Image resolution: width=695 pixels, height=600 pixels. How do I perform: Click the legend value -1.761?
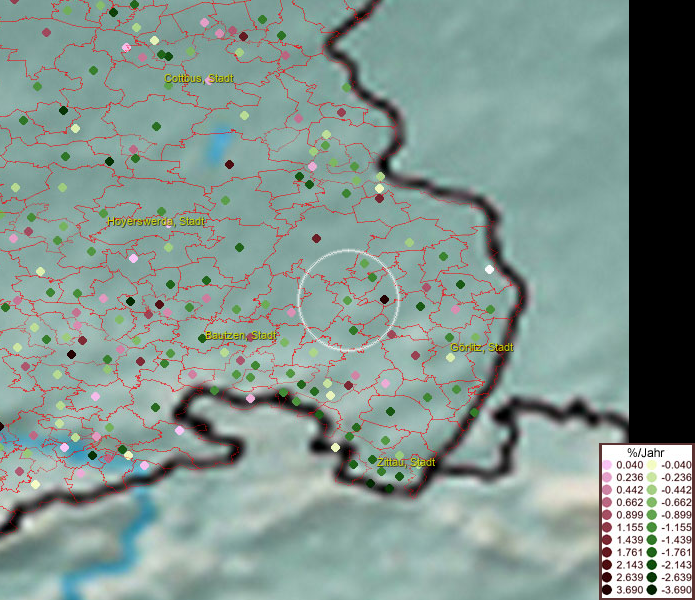[x=676, y=553]
